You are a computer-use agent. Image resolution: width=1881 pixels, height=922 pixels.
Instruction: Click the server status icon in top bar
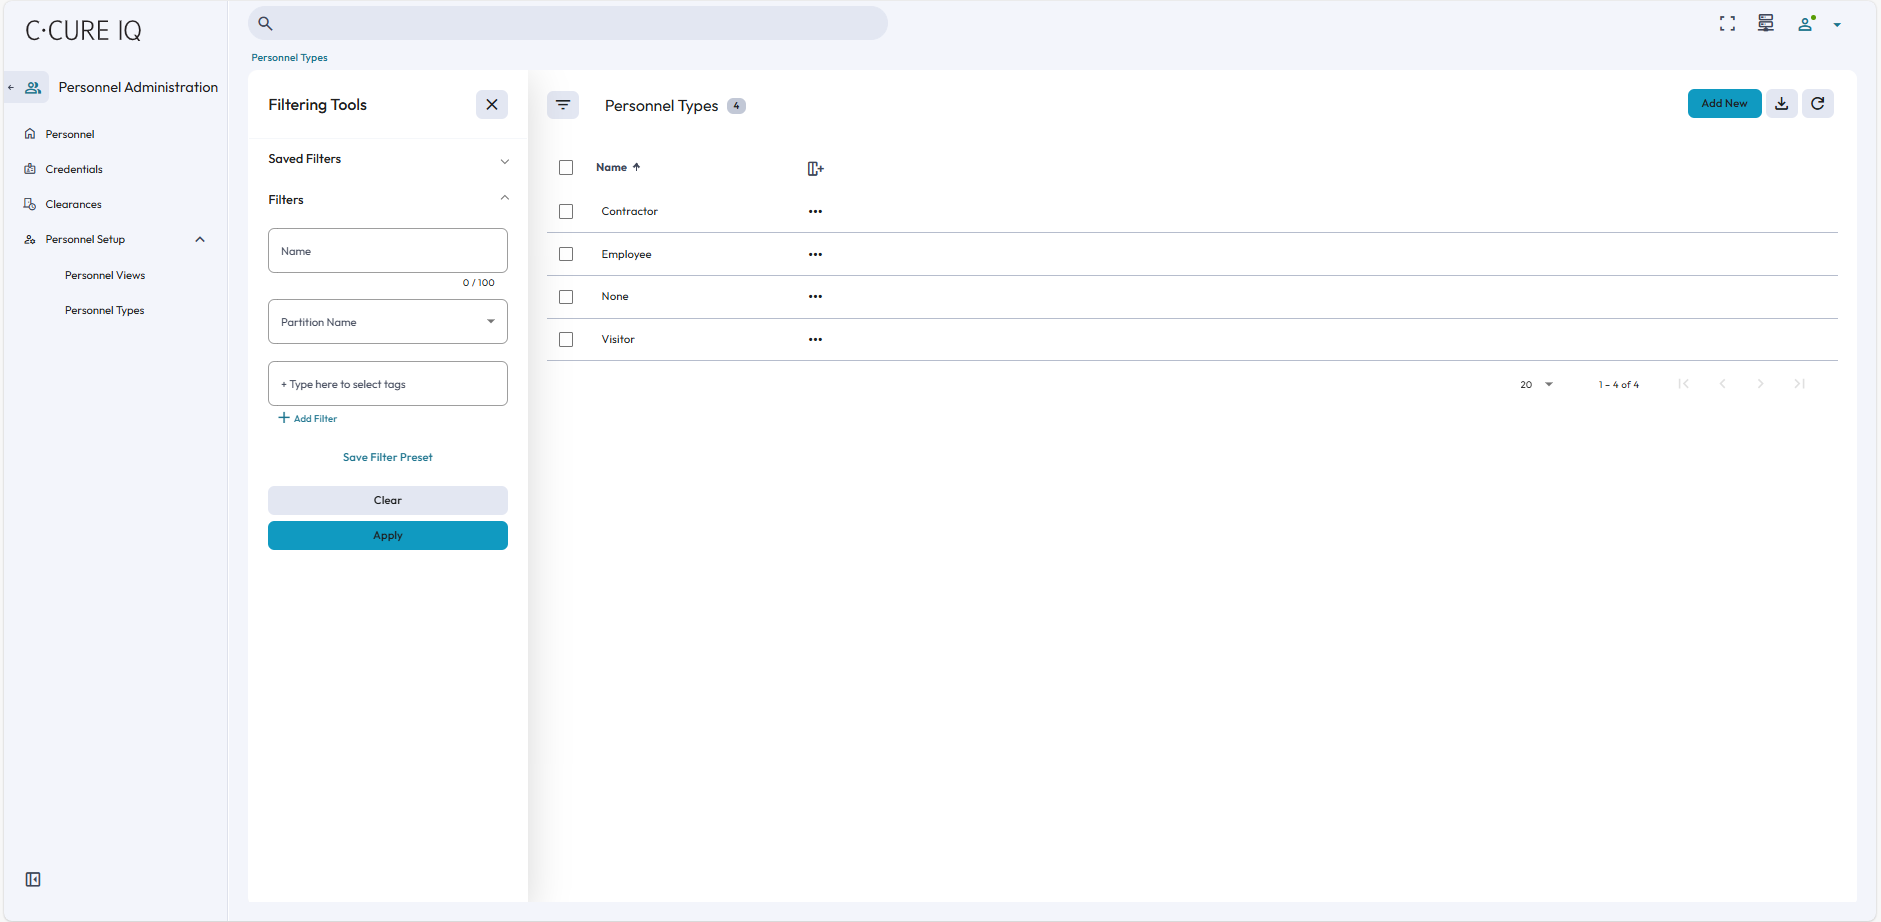(1766, 24)
